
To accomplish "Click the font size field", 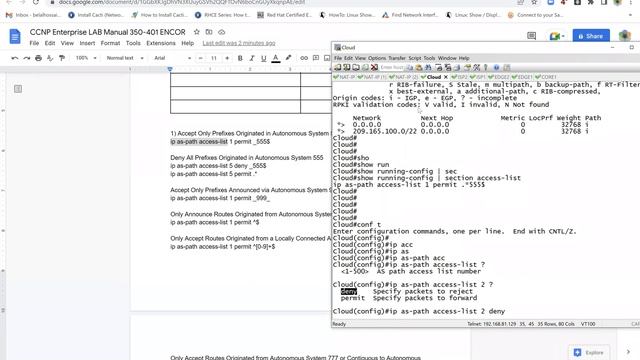I will pos(214,58).
